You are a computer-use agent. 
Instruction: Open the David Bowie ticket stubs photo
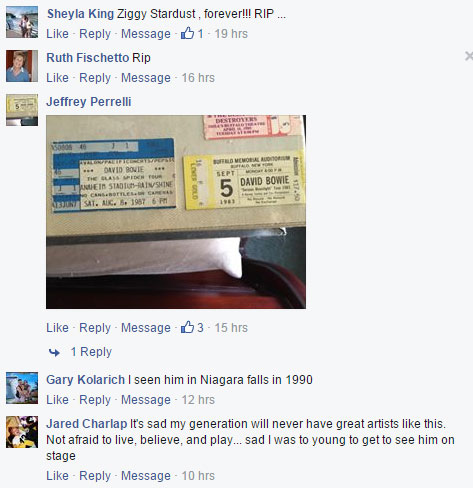click(176, 212)
